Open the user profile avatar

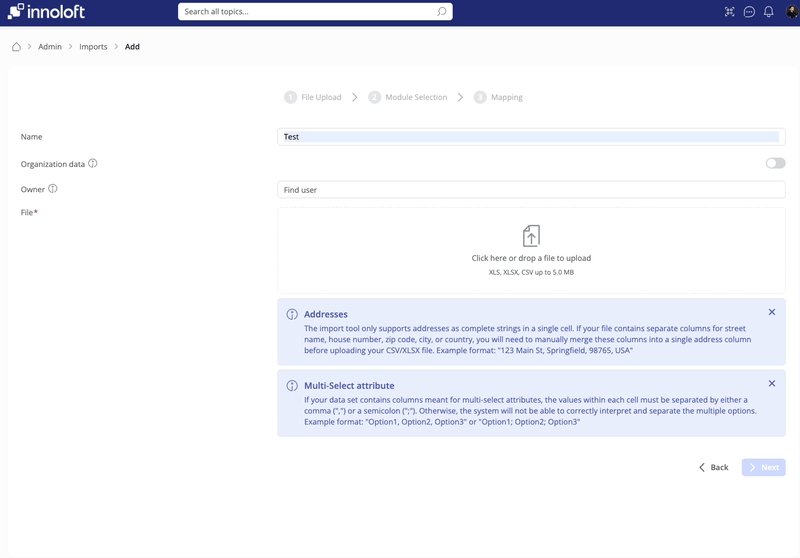pos(792,12)
